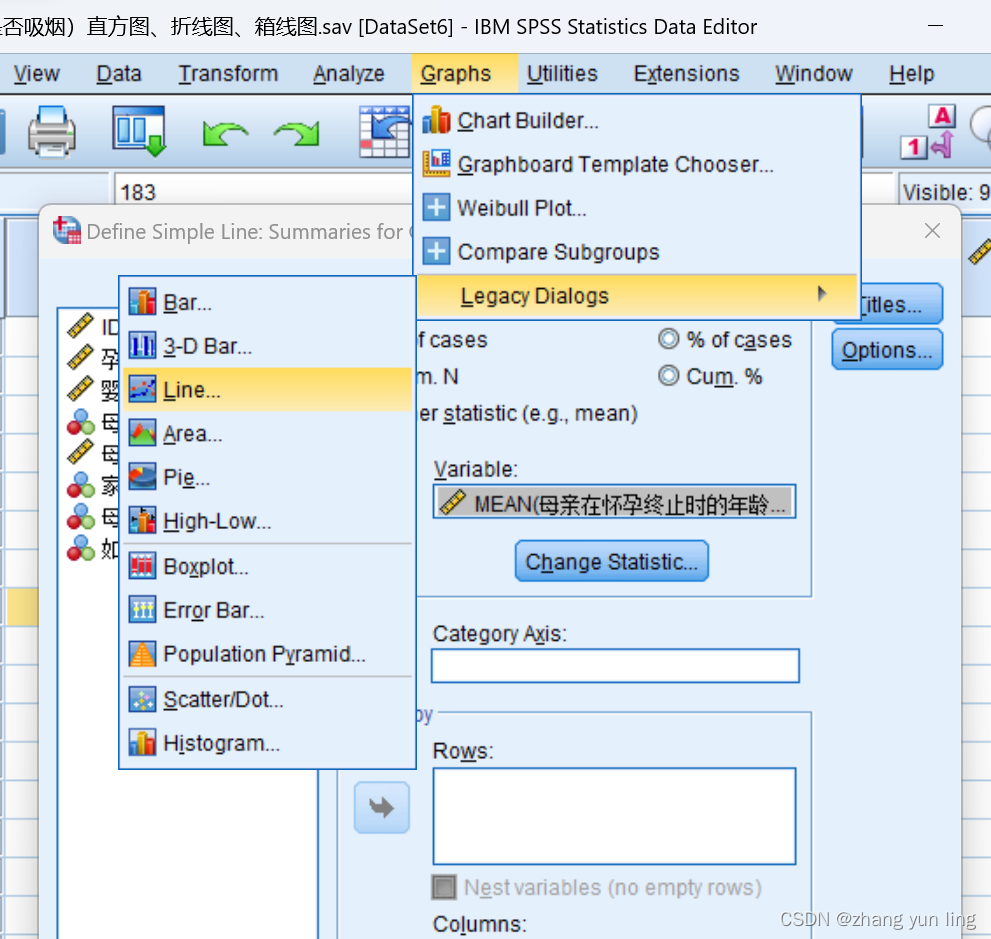991x939 pixels.
Task: Click the Compare Subgroups plus icon
Action: point(436,251)
